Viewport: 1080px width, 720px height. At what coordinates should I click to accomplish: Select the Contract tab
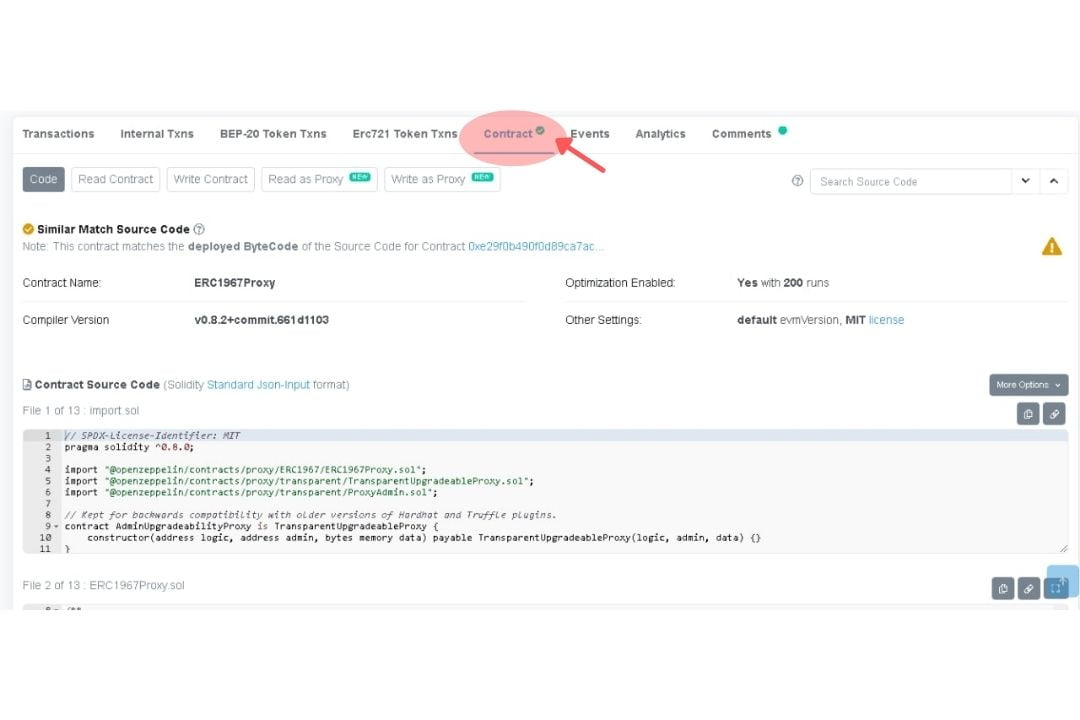[x=508, y=134]
